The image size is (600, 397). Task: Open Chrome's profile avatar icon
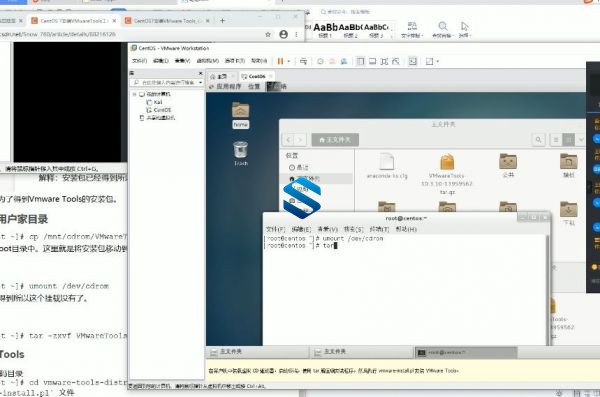[x=284, y=34]
